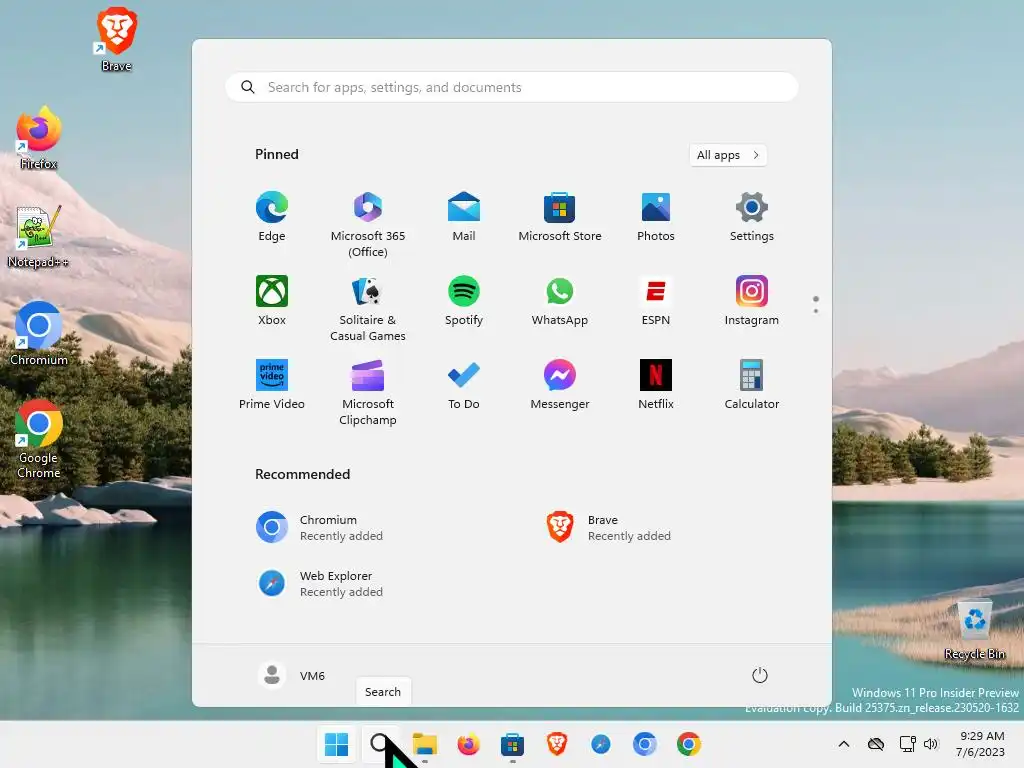This screenshot has width=1024, height=768.
Task: Launch Netflix
Action: coord(656,385)
